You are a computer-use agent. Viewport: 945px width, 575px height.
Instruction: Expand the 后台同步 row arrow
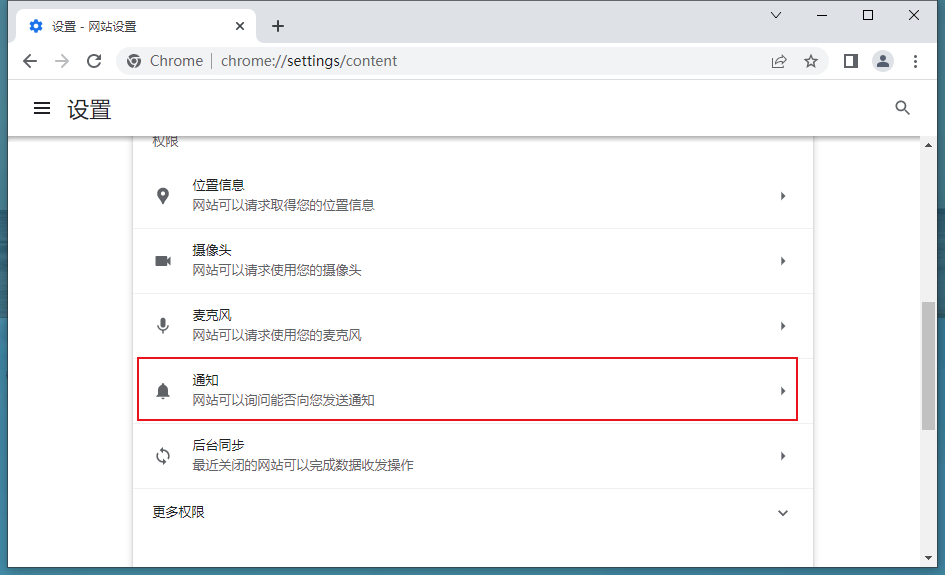(782, 456)
